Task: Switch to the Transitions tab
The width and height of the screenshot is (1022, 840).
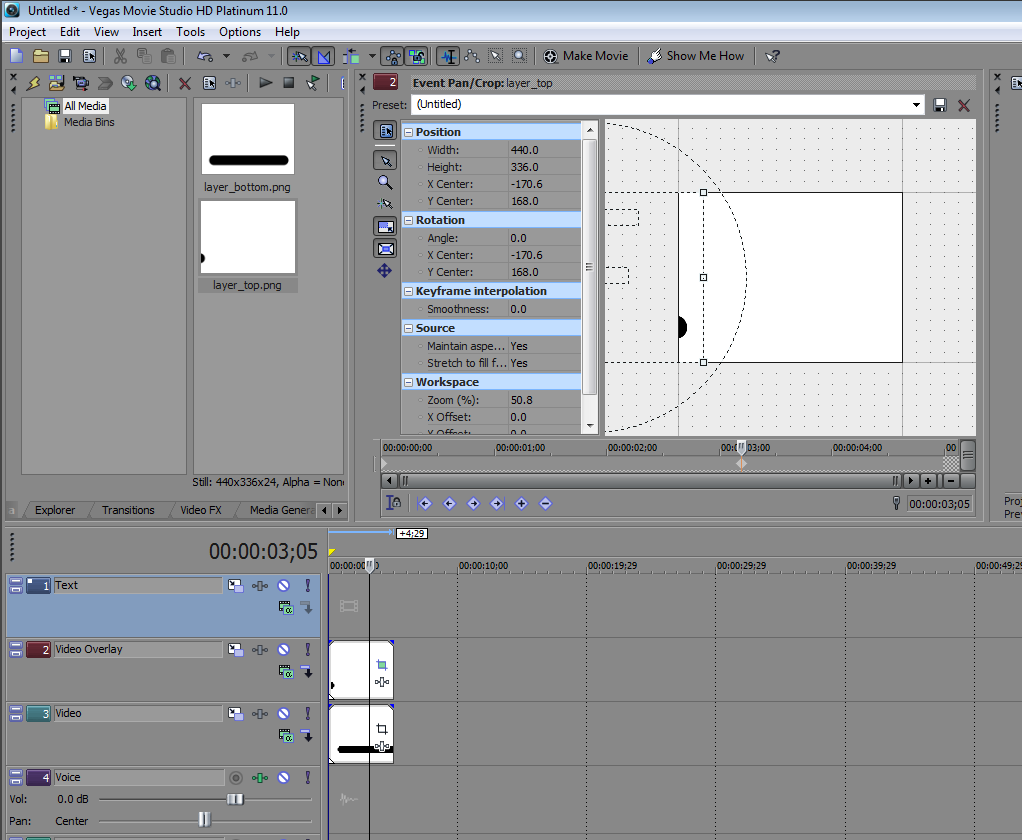Action: tap(128, 510)
